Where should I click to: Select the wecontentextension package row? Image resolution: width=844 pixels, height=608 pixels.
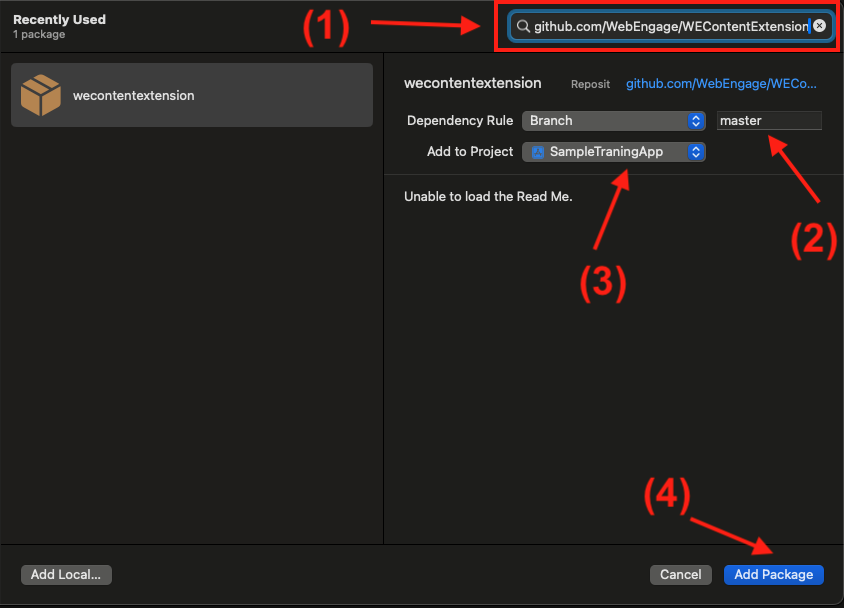tap(192, 95)
